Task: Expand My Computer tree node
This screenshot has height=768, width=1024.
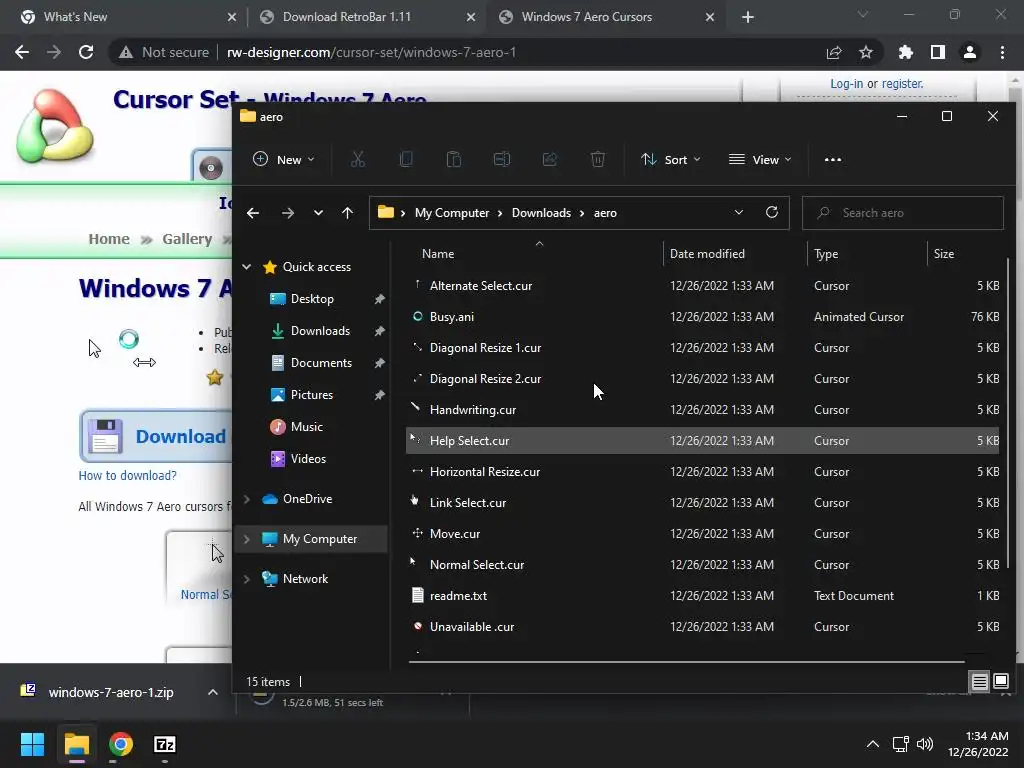Action: click(x=247, y=539)
